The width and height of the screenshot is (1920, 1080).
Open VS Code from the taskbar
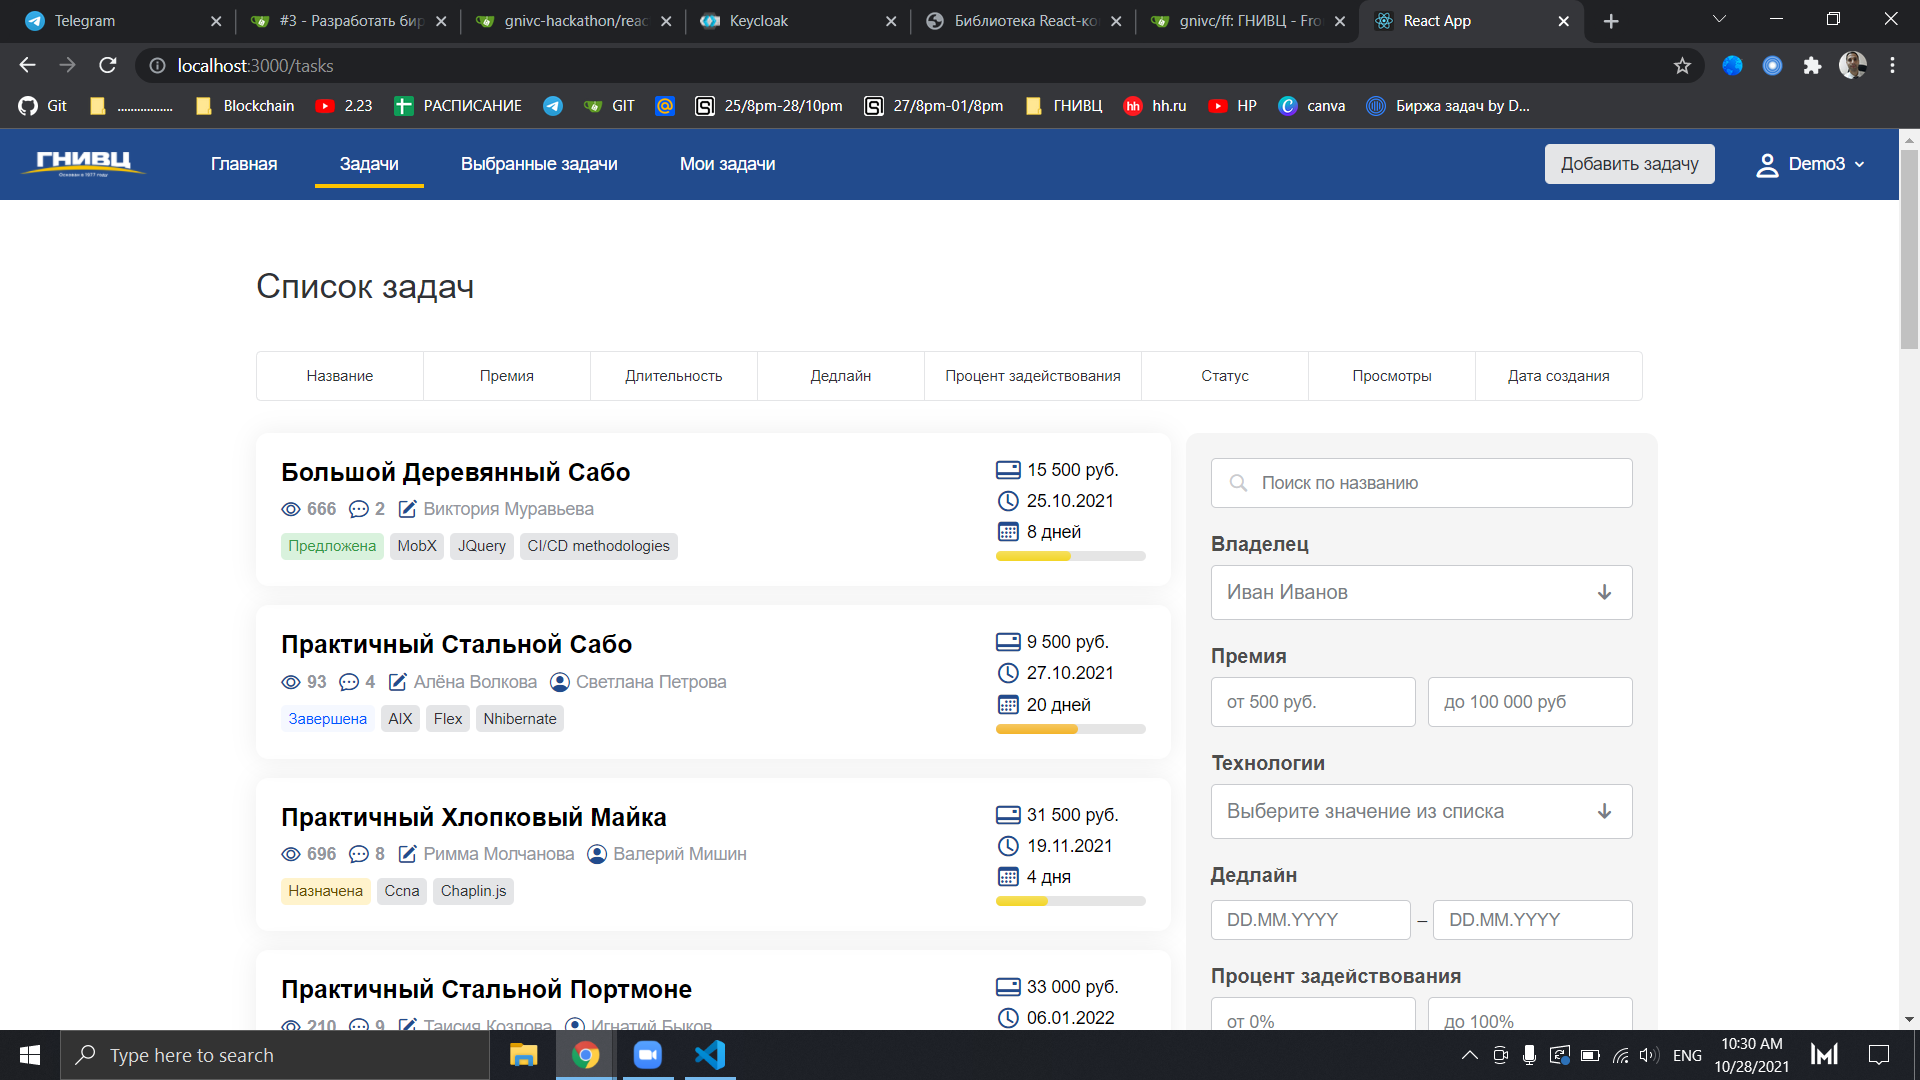point(710,1054)
